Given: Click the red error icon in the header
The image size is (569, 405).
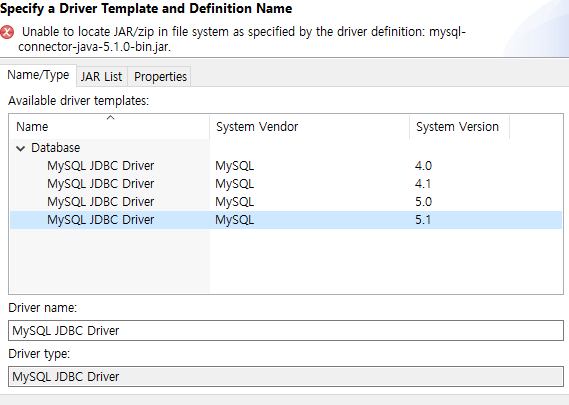Looking at the screenshot, I should click(x=7, y=32).
